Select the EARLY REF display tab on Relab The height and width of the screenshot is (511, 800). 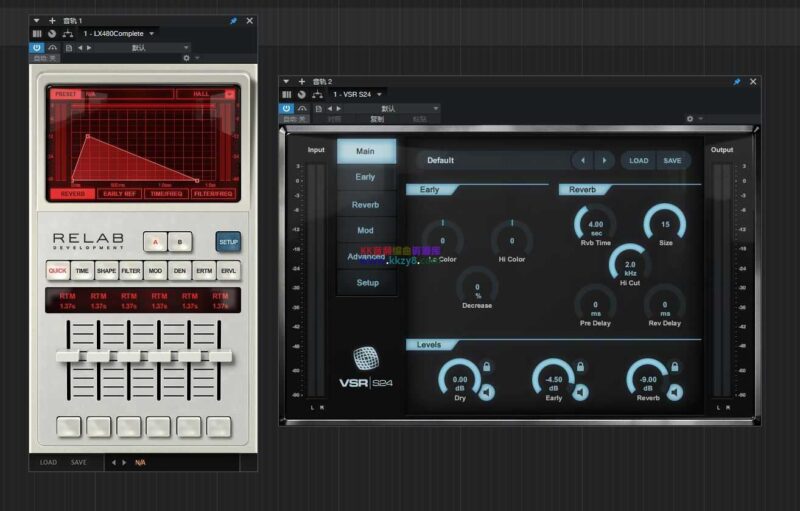pyautogui.click(x=120, y=194)
